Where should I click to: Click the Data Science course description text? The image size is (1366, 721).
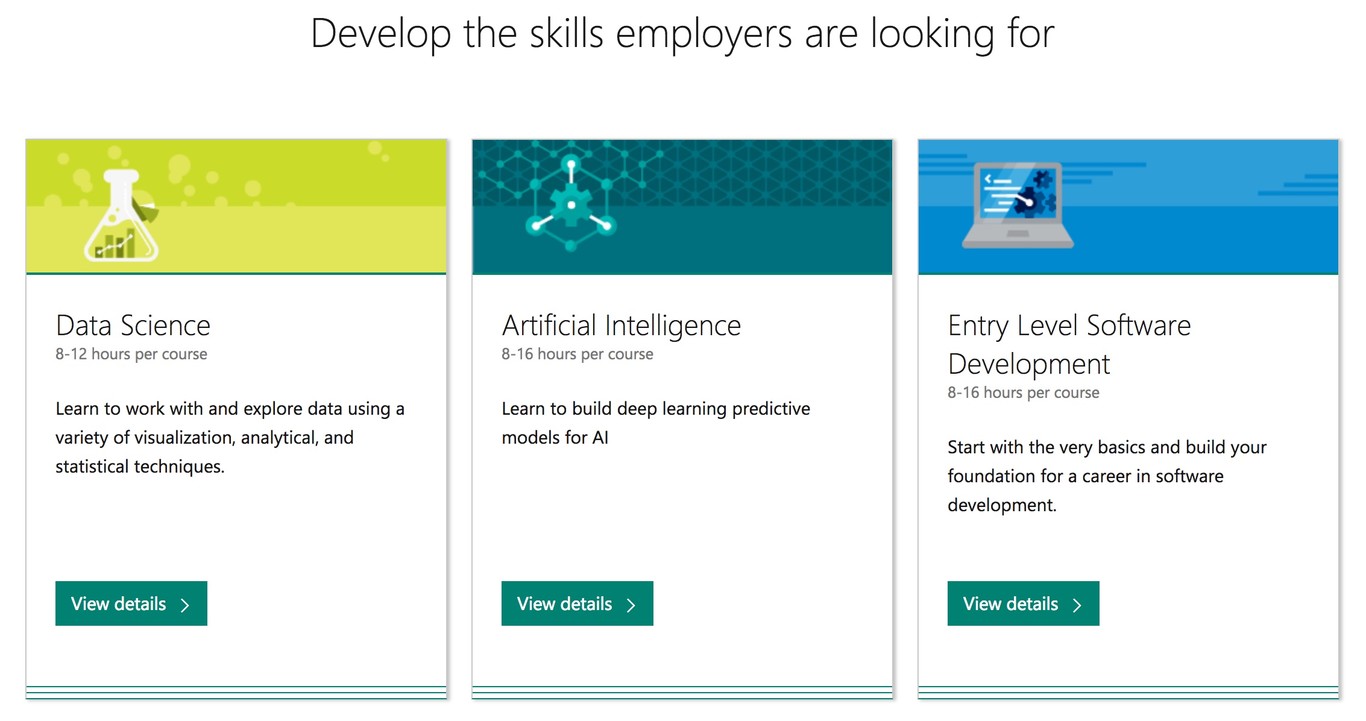coord(230,438)
